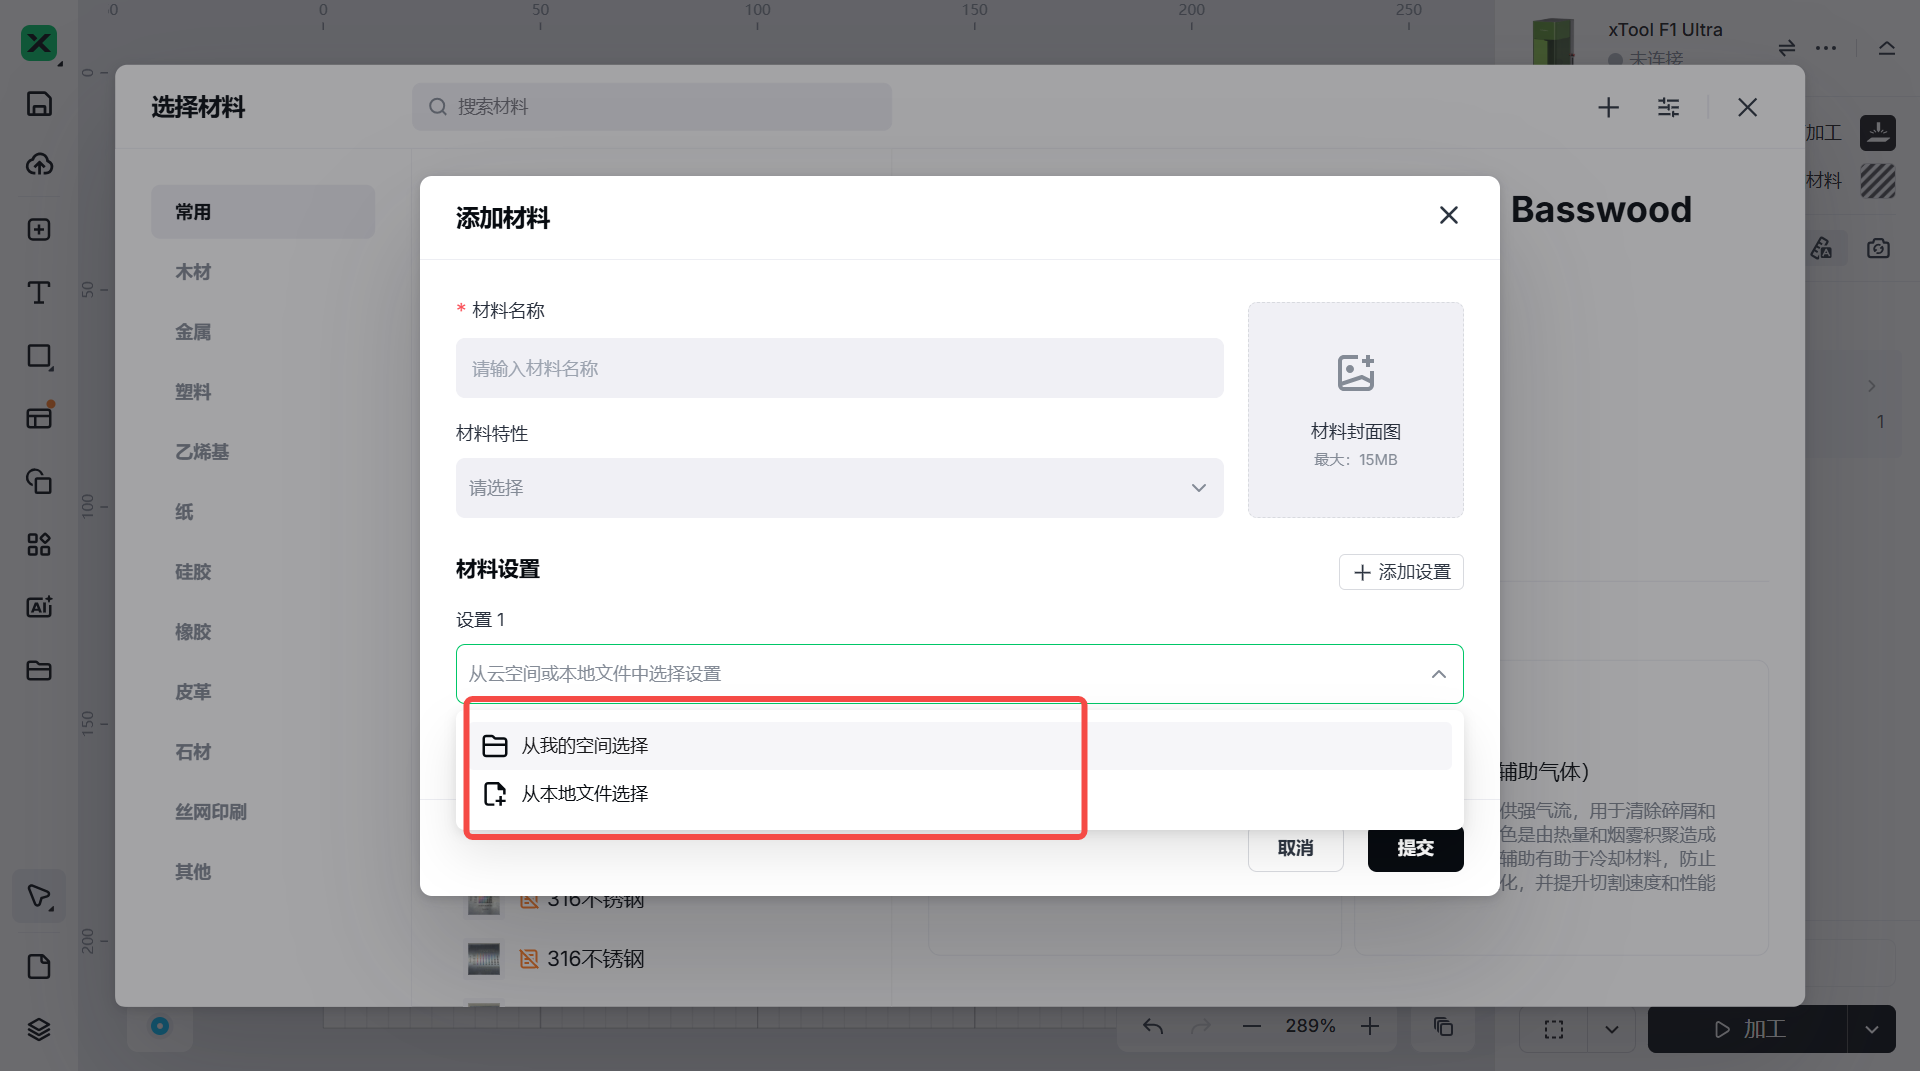Click the 材料名称 input field

click(x=839, y=368)
